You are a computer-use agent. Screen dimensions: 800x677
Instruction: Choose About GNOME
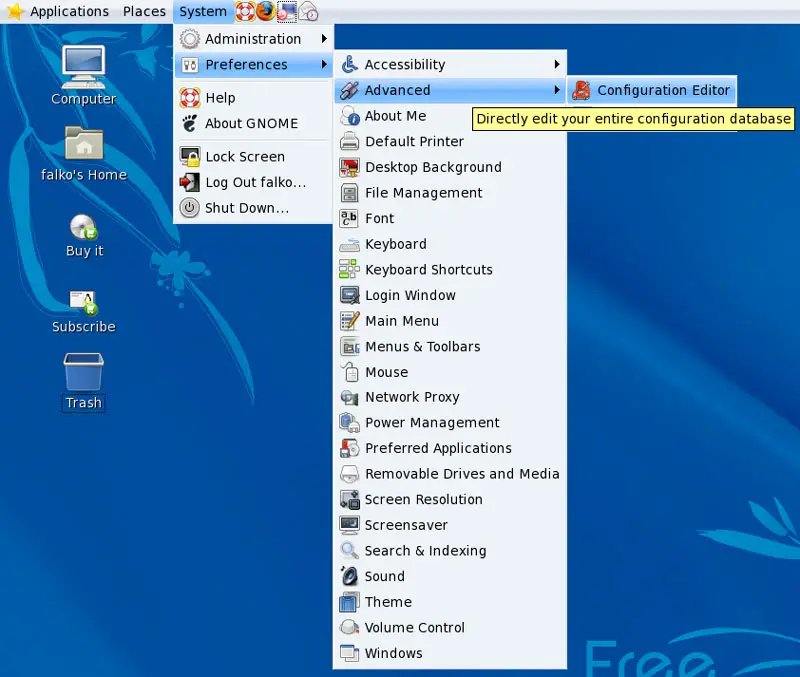[254, 123]
